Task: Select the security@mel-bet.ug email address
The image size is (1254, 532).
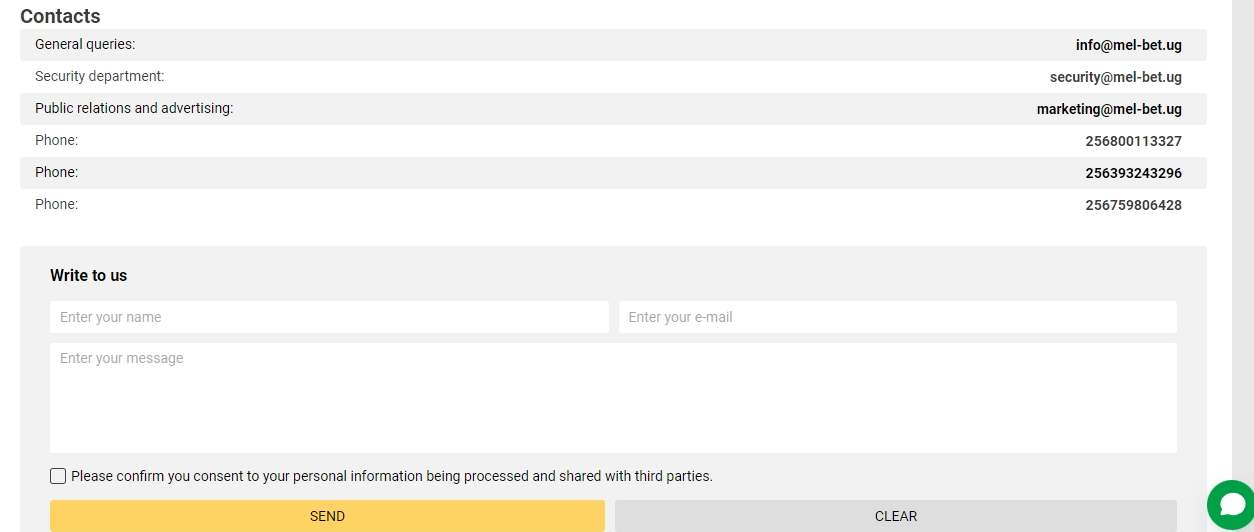Action: [1116, 77]
